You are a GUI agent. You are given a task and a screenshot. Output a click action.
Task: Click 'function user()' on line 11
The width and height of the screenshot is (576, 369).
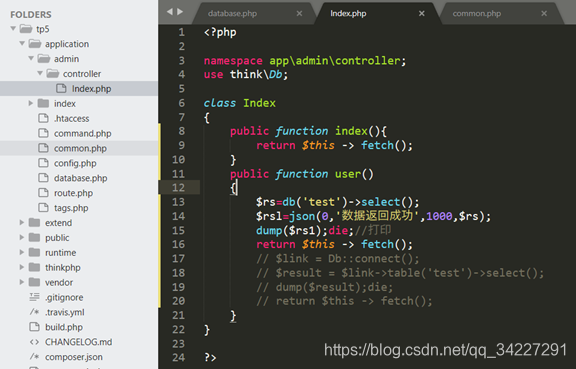tap(324, 174)
